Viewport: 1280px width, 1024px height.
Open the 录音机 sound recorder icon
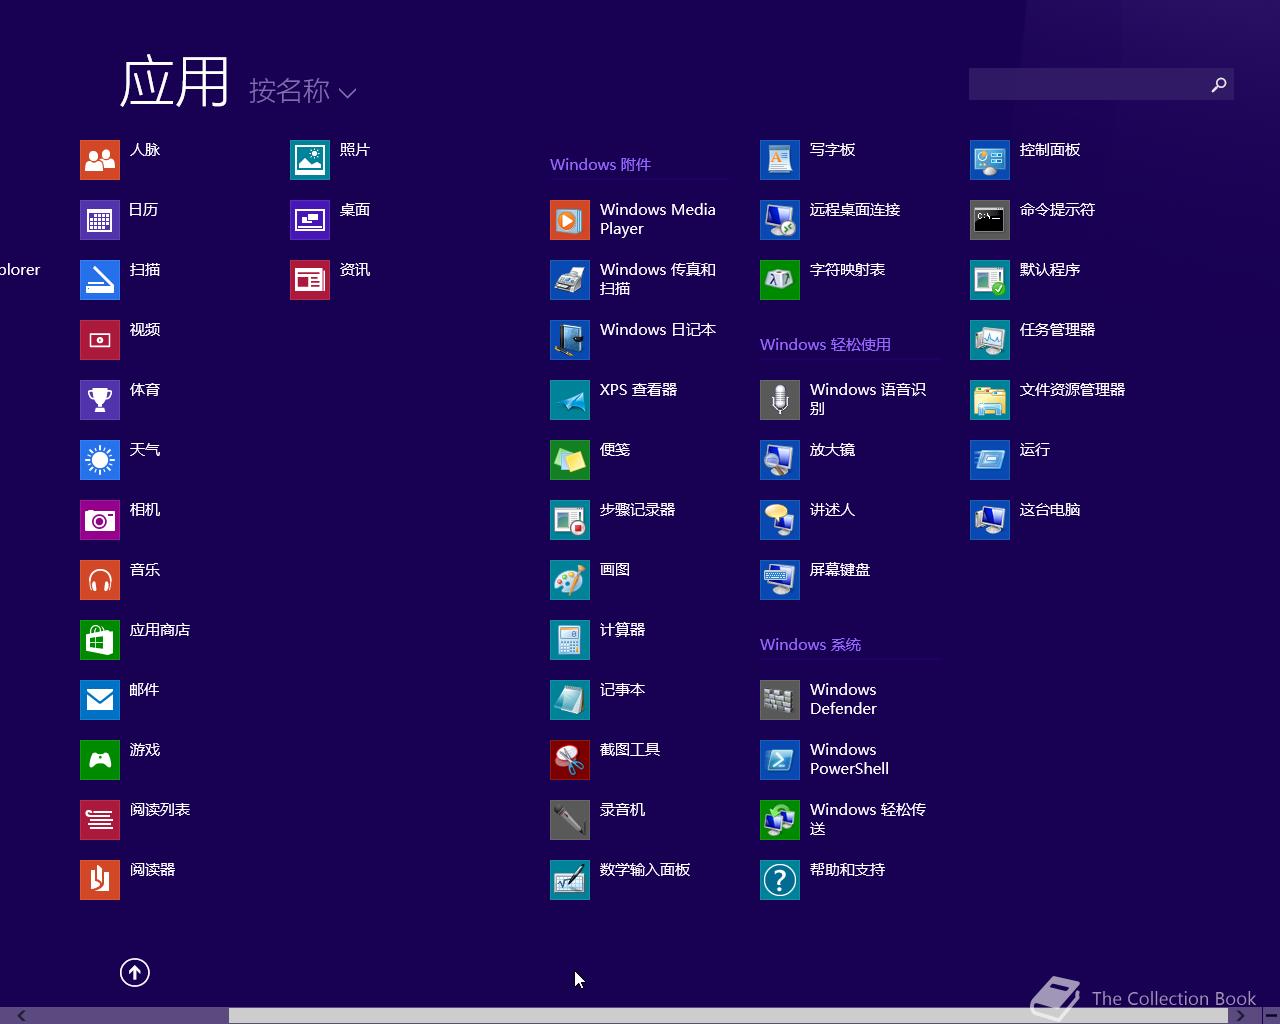pos(570,820)
